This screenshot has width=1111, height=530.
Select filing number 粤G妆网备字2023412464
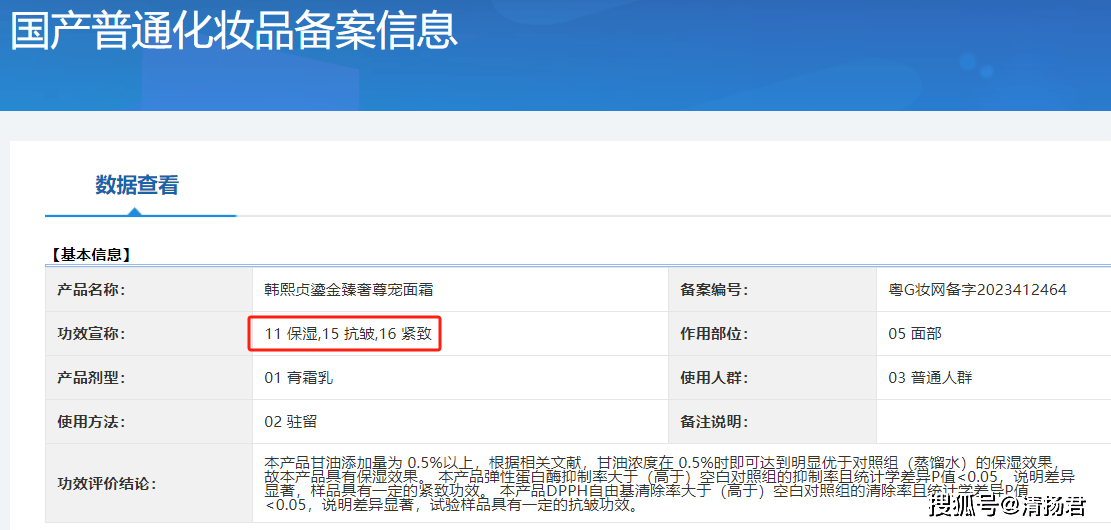coord(977,290)
